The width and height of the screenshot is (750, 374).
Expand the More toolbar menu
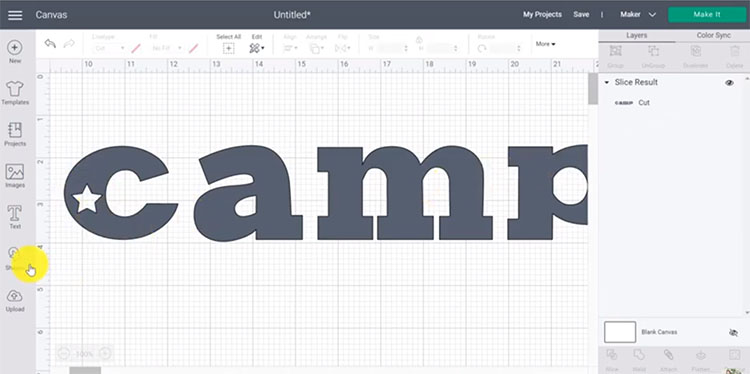tap(545, 44)
